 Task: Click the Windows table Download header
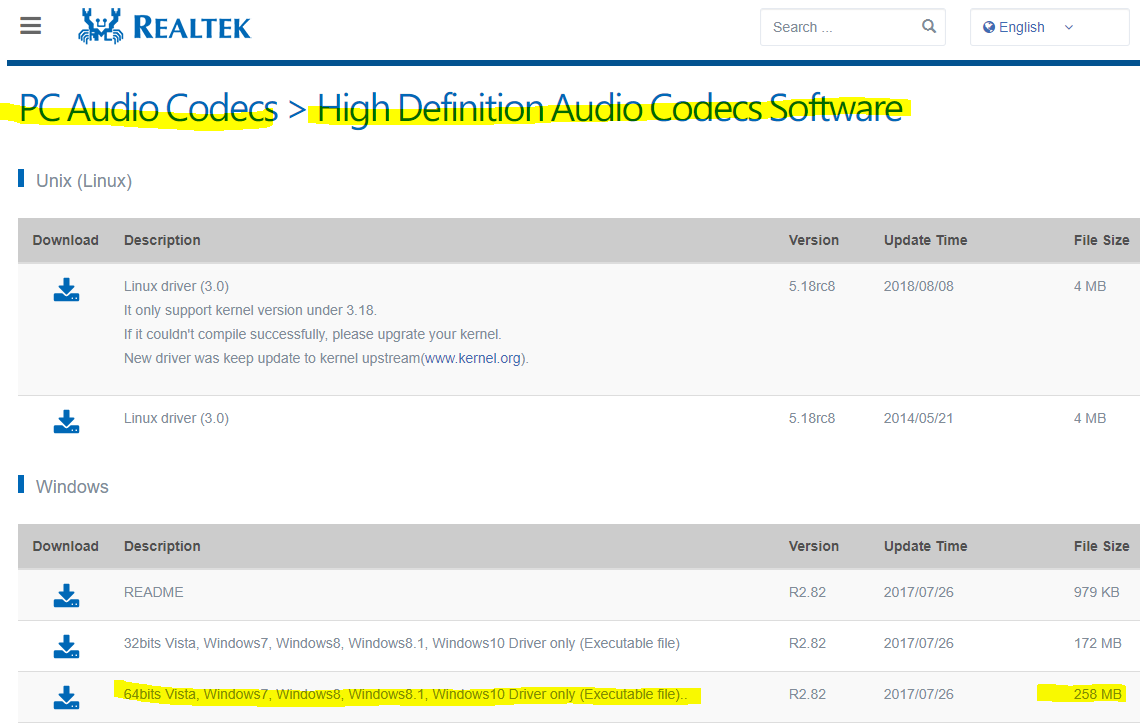click(65, 546)
